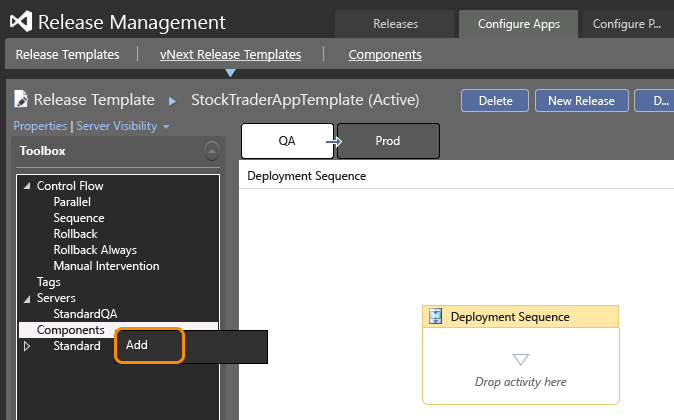This screenshot has height=420, width=674.
Task: Select the Servers label
Action: (x=56, y=298)
